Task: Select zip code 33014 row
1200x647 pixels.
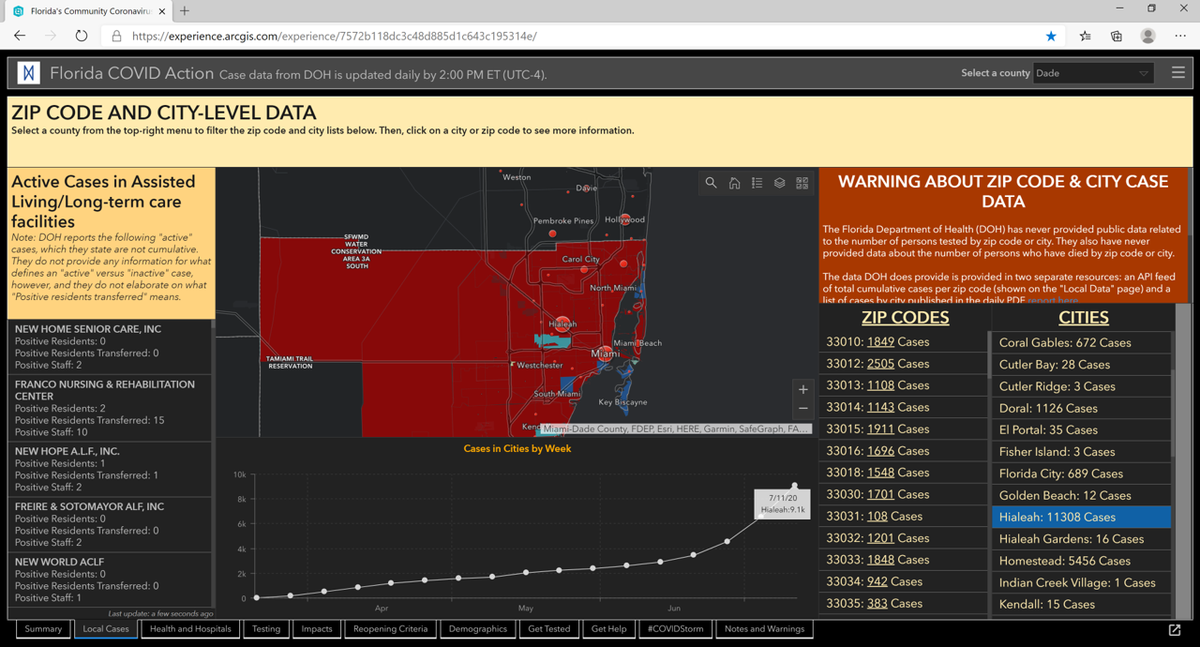Action: point(903,407)
